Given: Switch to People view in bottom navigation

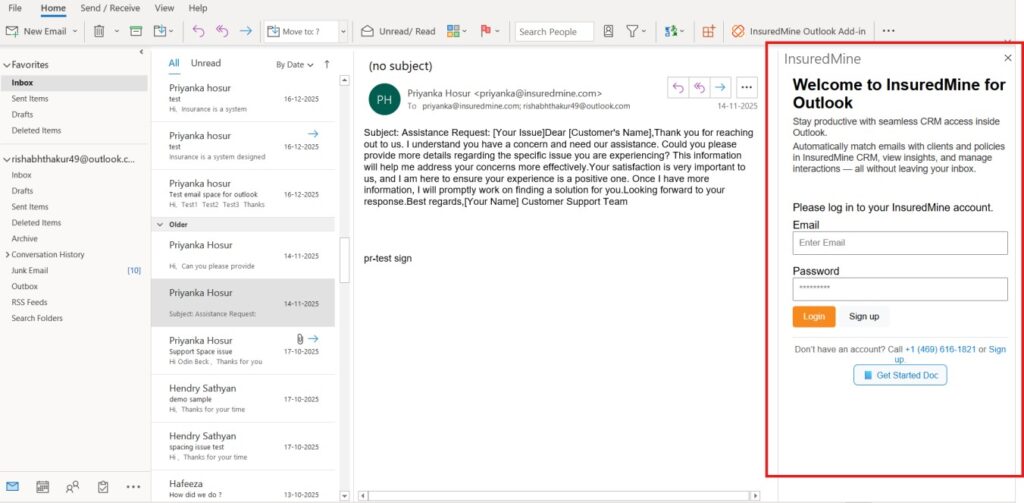Looking at the screenshot, I should 72,487.
